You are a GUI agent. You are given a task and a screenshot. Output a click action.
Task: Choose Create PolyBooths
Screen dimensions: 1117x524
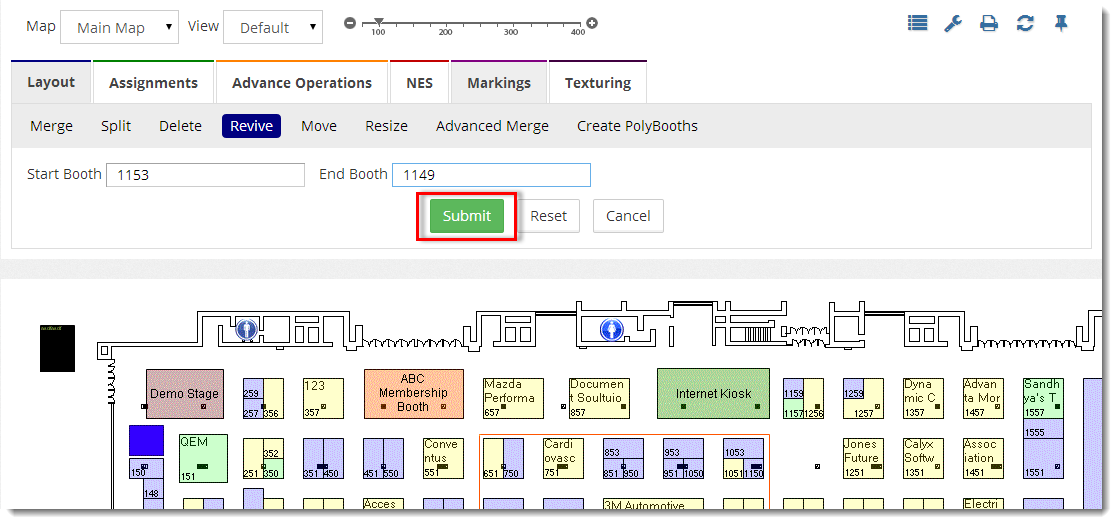(x=638, y=126)
